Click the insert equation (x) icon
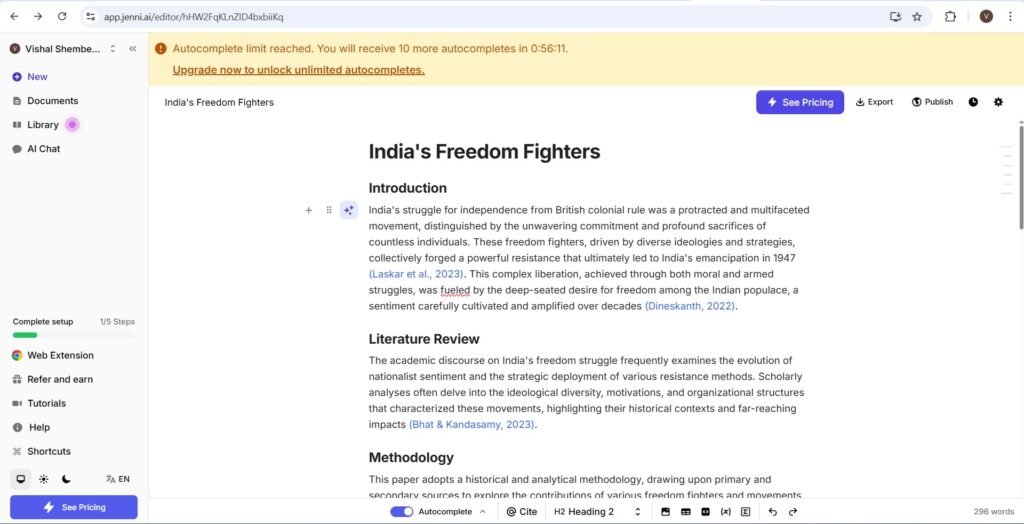This screenshot has width=1024, height=524. click(725, 512)
